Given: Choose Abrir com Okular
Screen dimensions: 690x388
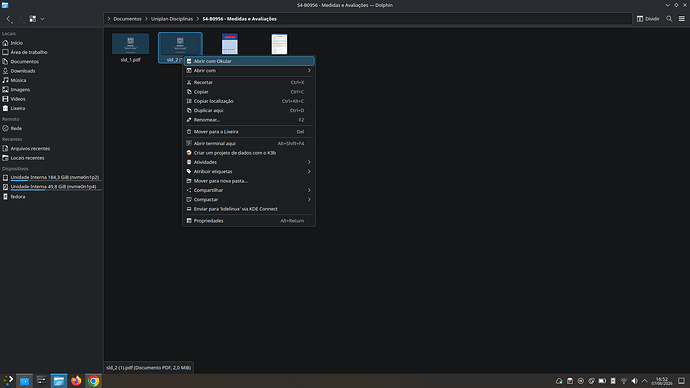Looking at the screenshot, I should [x=249, y=61].
